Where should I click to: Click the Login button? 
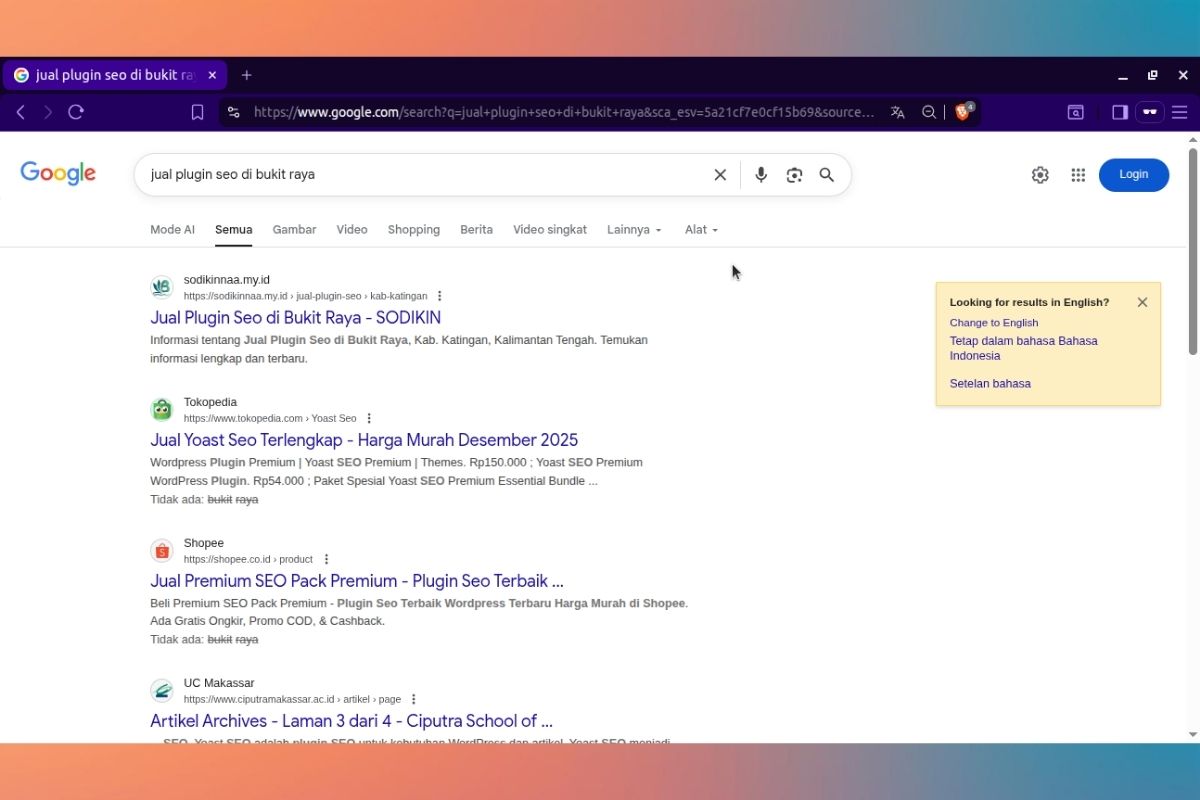(1133, 174)
